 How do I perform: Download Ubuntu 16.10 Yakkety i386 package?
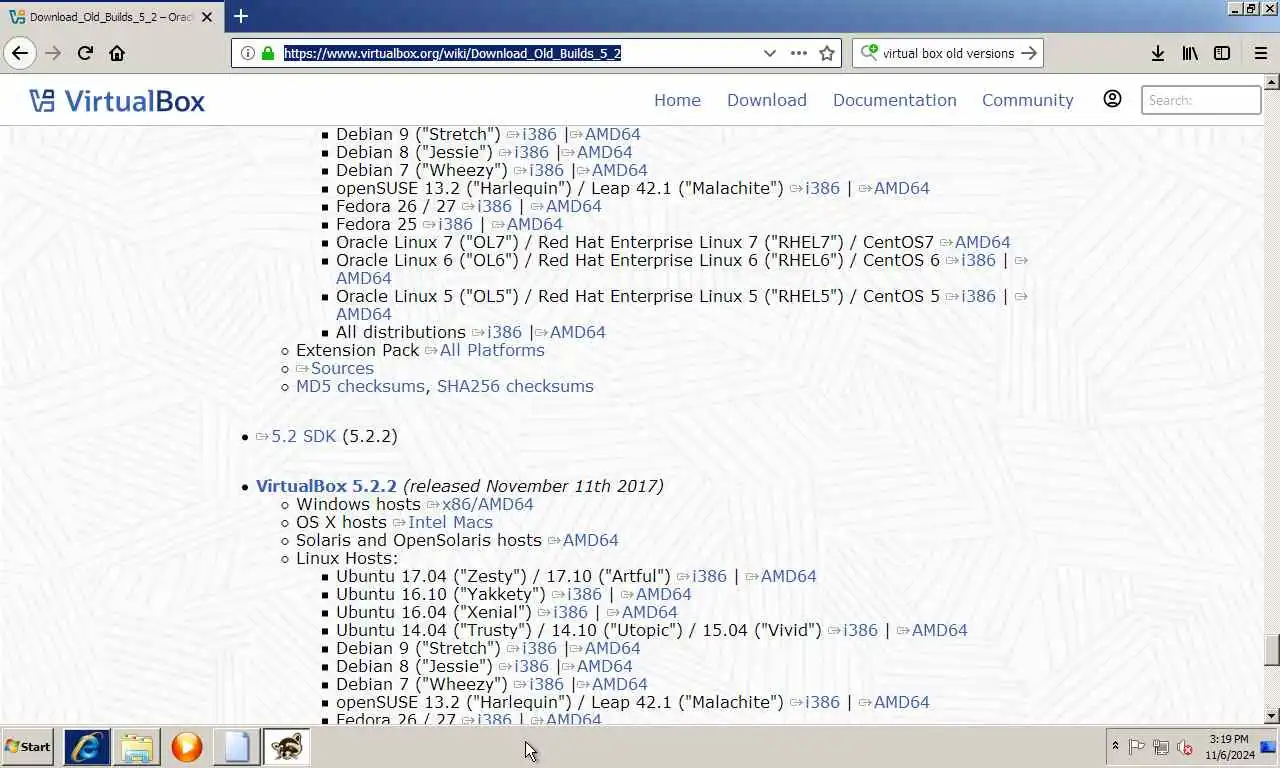tap(584, 594)
